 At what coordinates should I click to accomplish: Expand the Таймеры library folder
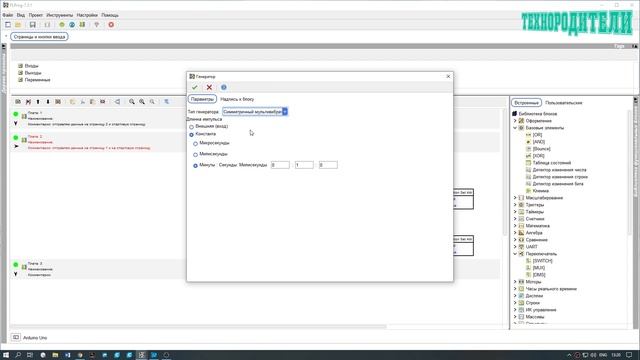[515, 212]
